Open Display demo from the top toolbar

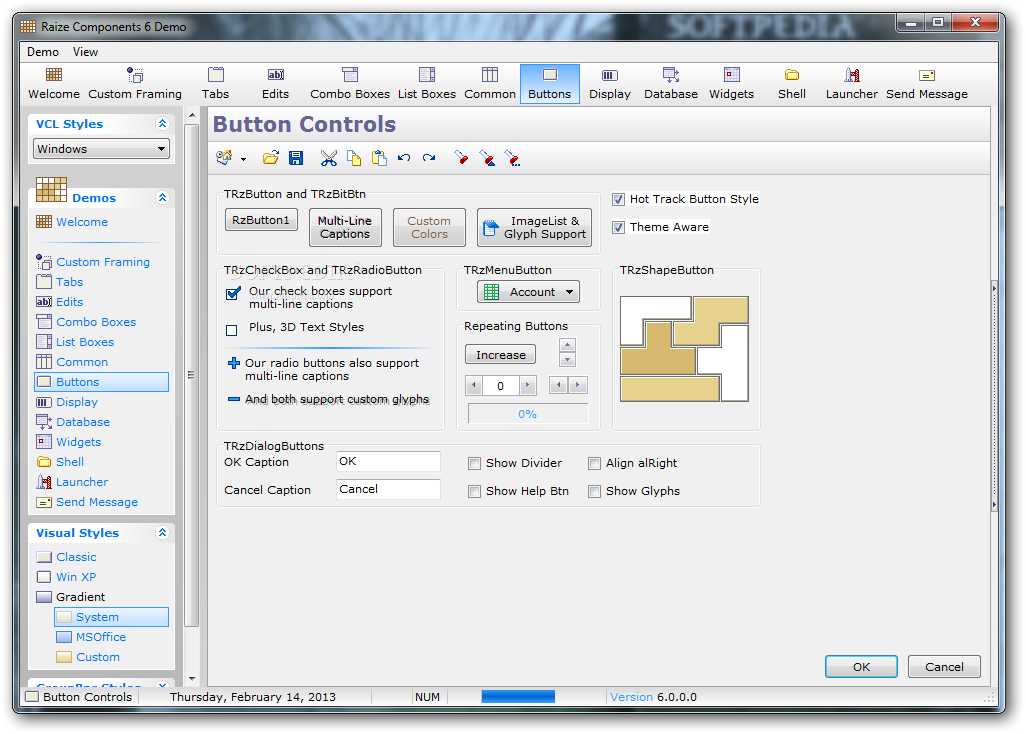coord(610,84)
